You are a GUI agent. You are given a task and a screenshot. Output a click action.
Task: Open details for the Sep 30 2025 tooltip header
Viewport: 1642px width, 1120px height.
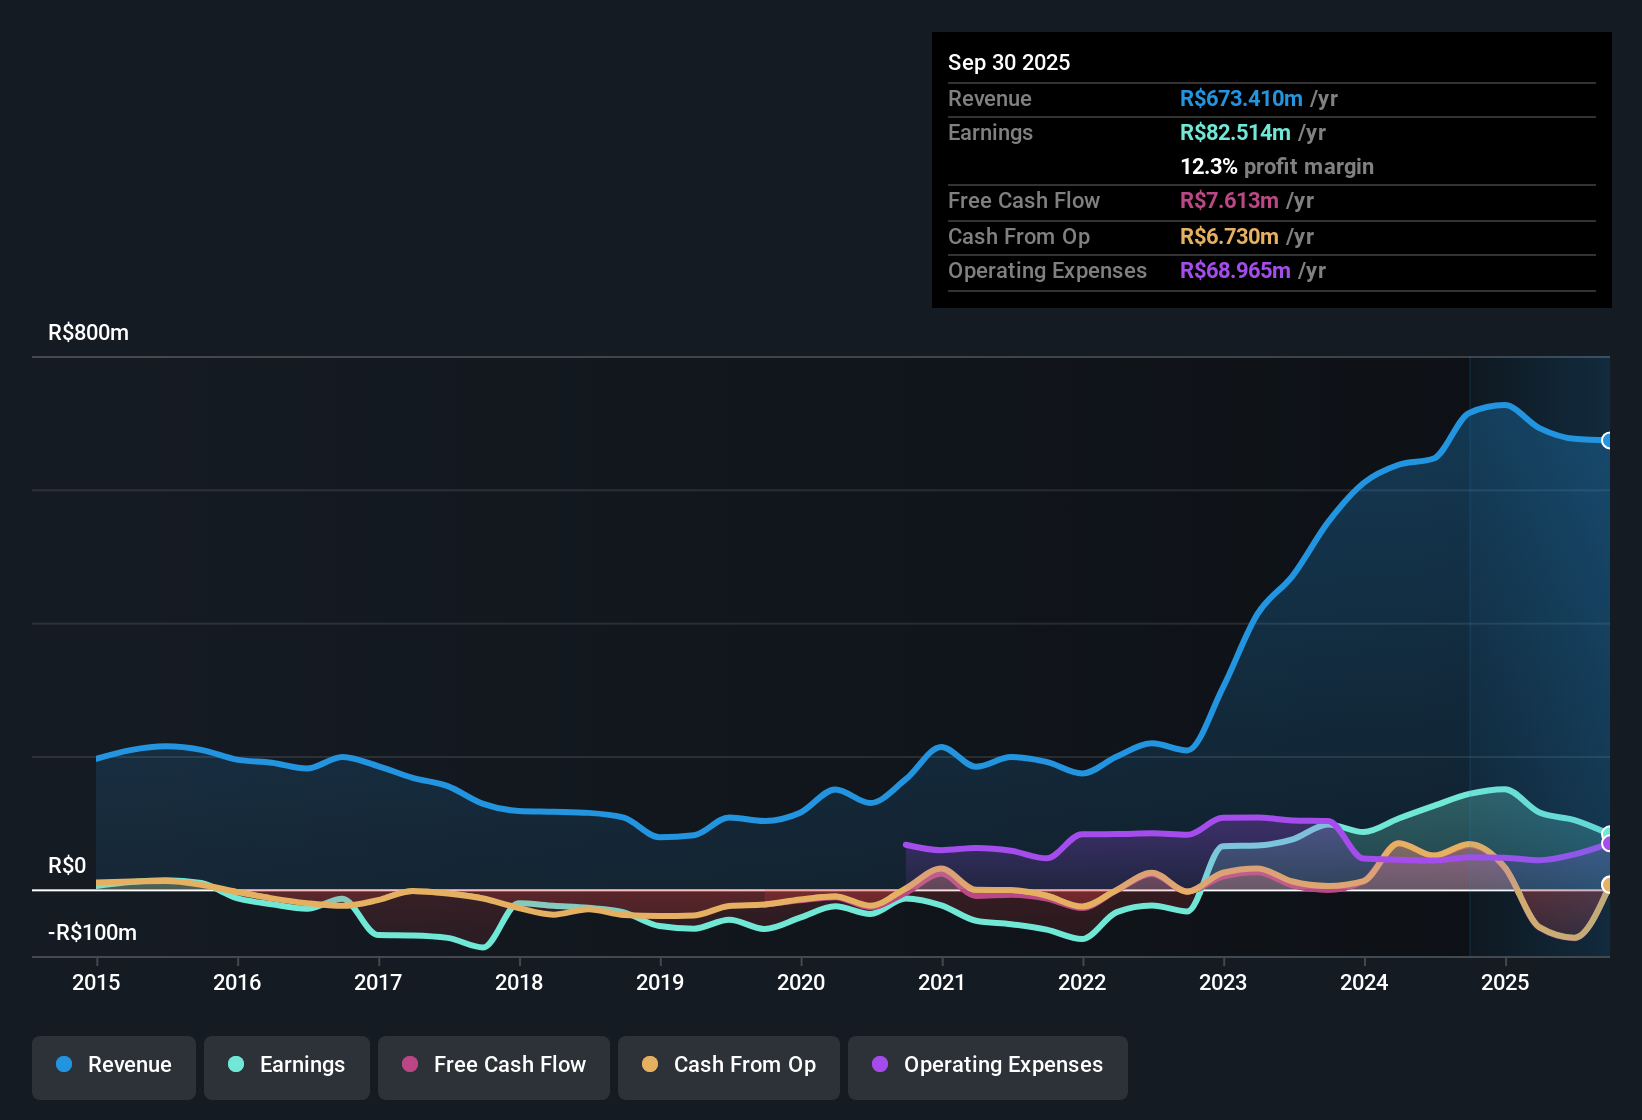click(x=1009, y=62)
